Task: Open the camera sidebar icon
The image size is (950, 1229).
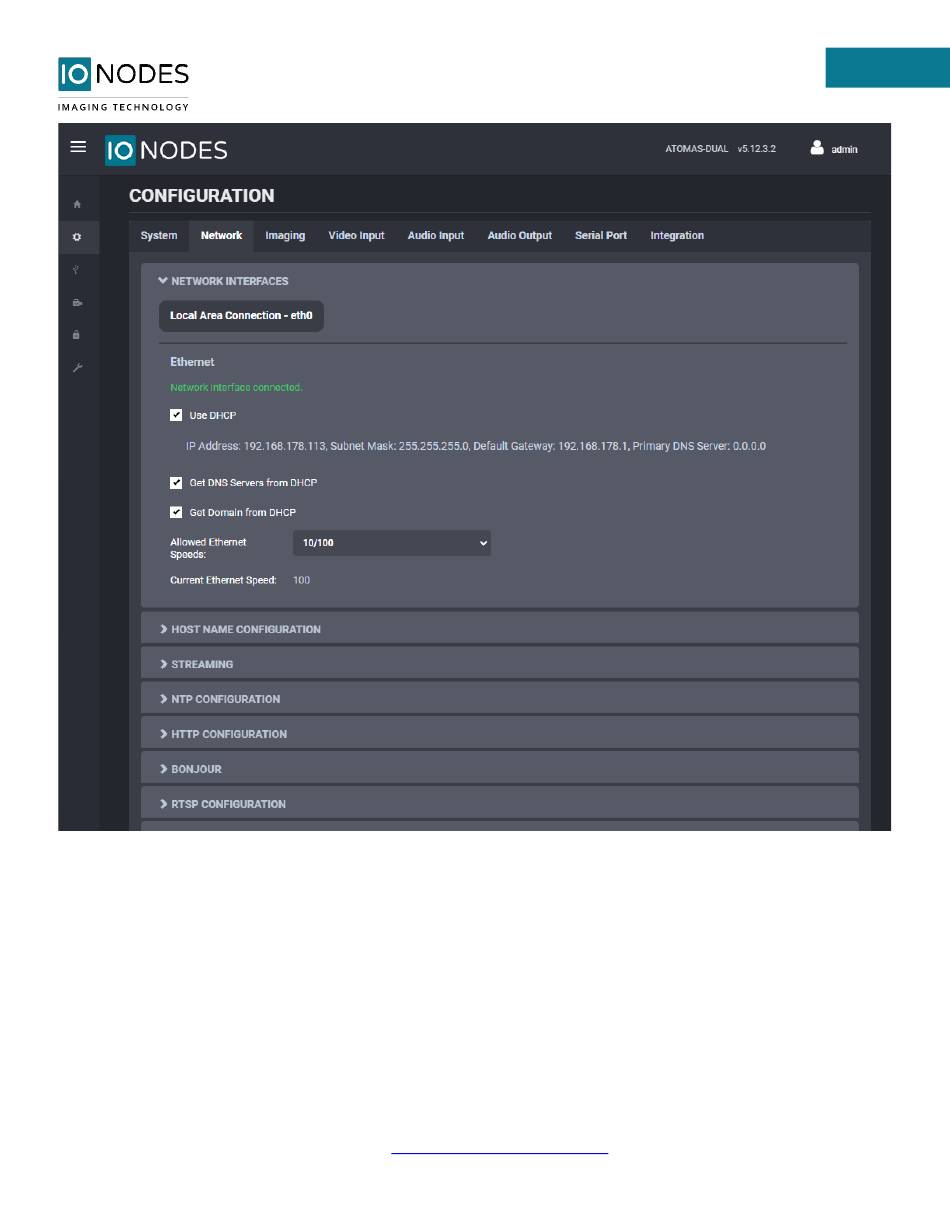Action: [77, 302]
